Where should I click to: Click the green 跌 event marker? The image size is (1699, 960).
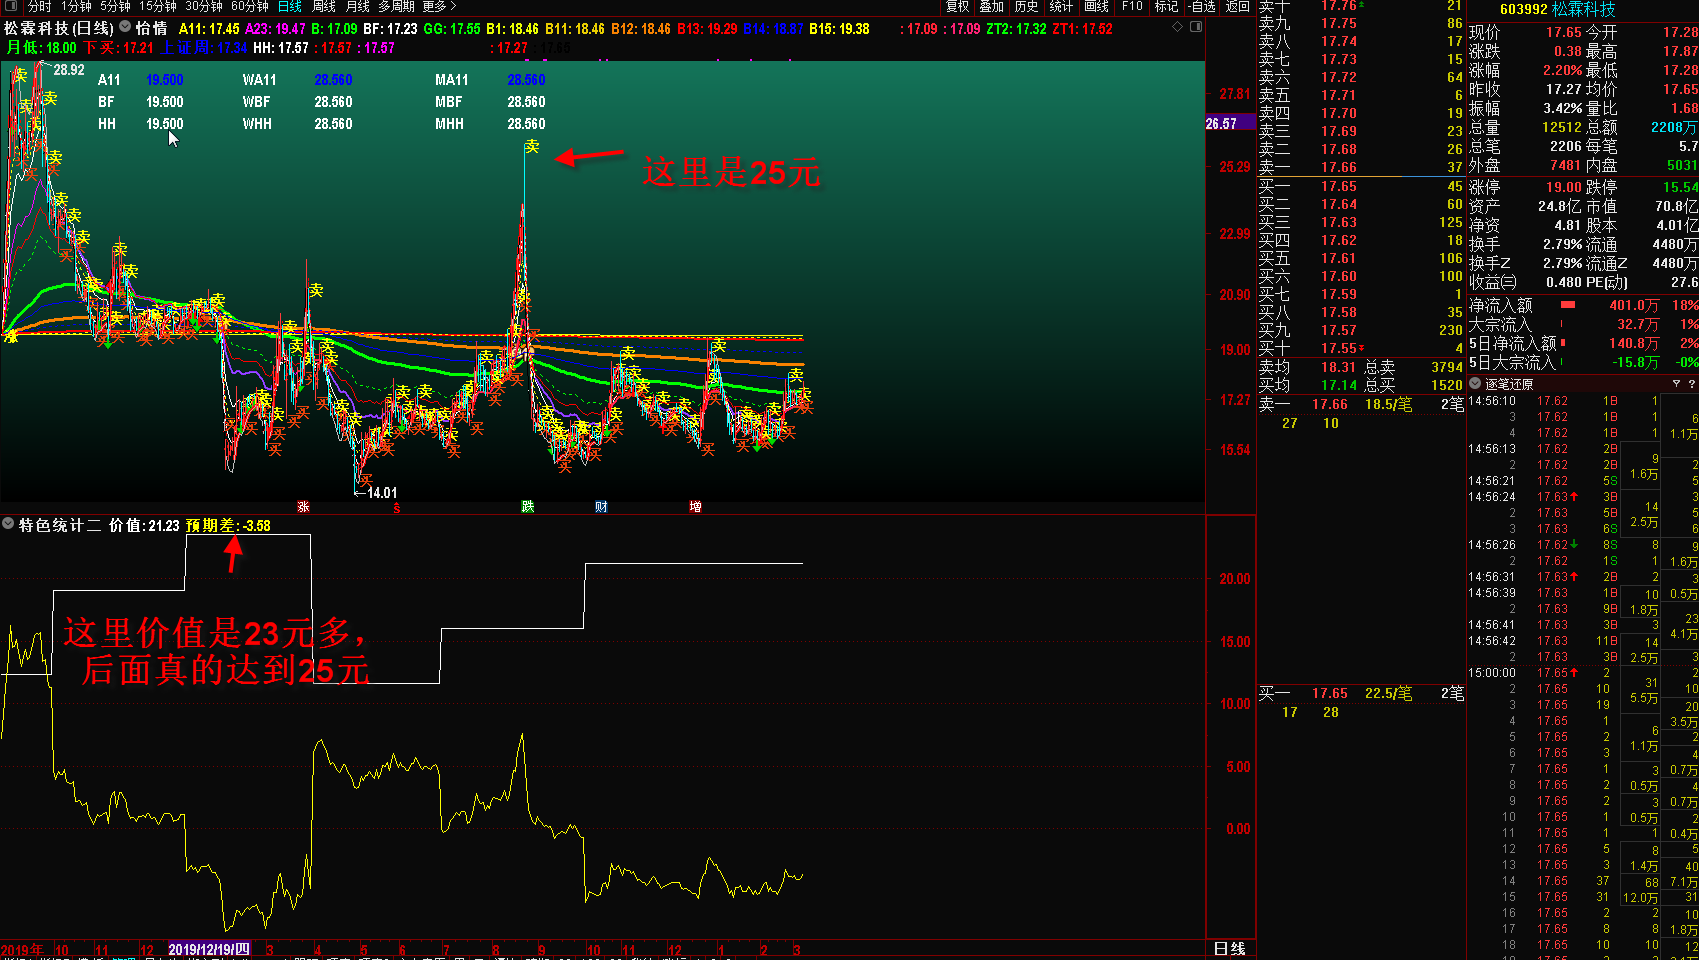coord(527,507)
